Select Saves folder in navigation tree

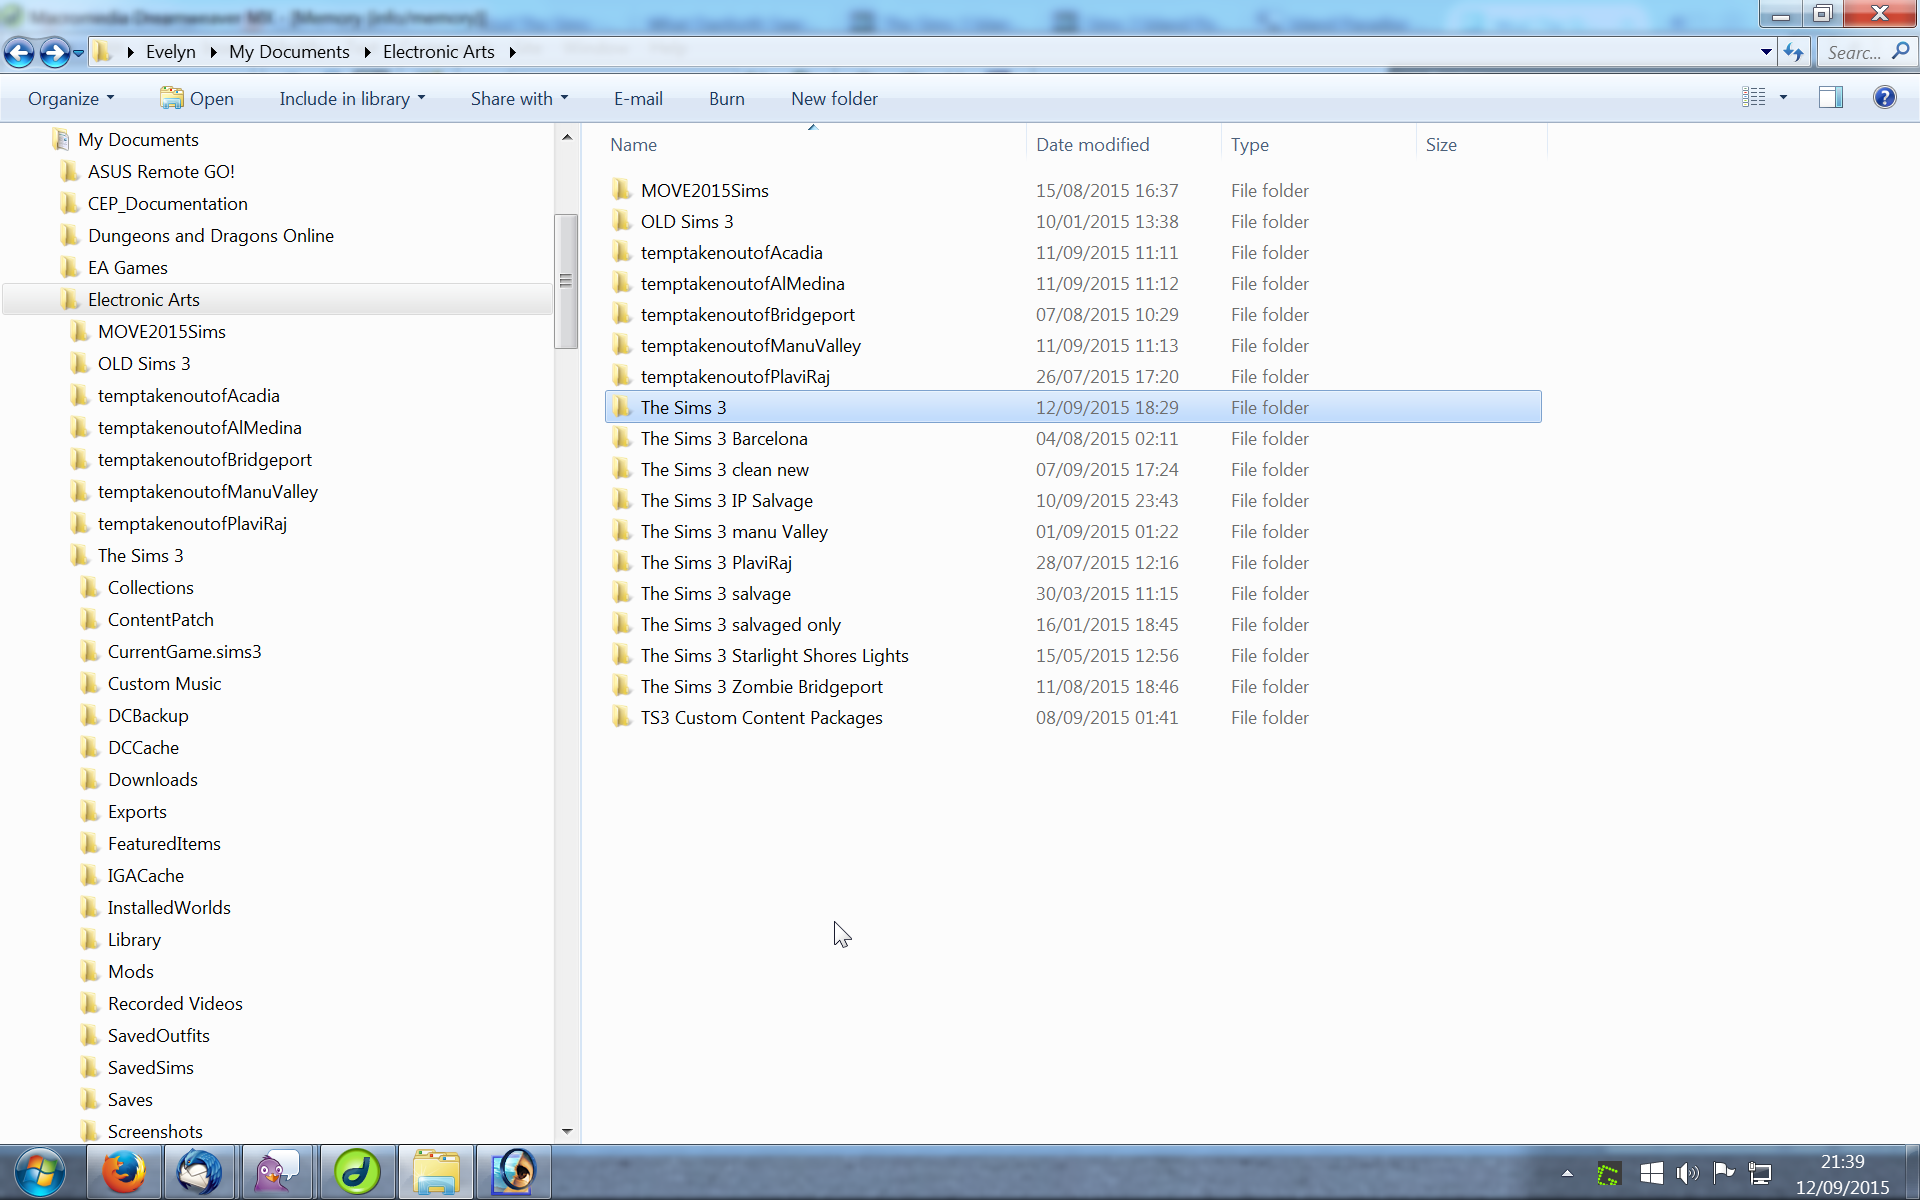[x=130, y=1099]
